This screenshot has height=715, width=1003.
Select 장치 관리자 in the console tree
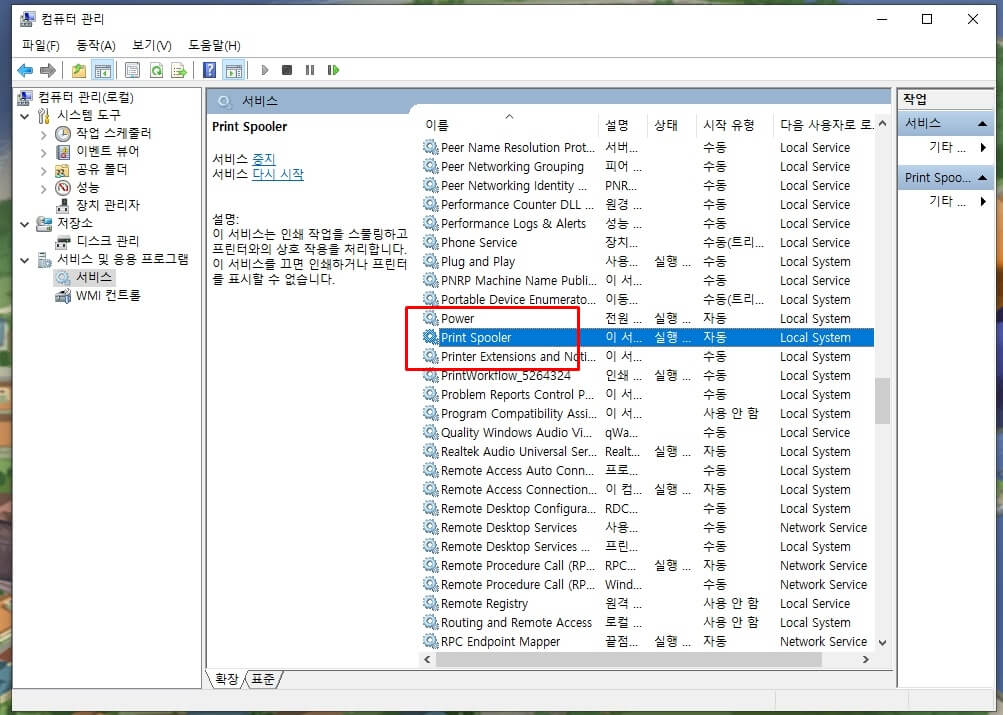coord(107,205)
